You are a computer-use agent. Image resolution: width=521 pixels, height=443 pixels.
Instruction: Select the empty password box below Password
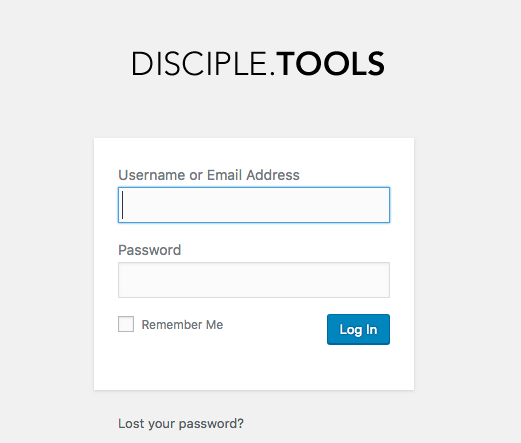coord(254,280)
